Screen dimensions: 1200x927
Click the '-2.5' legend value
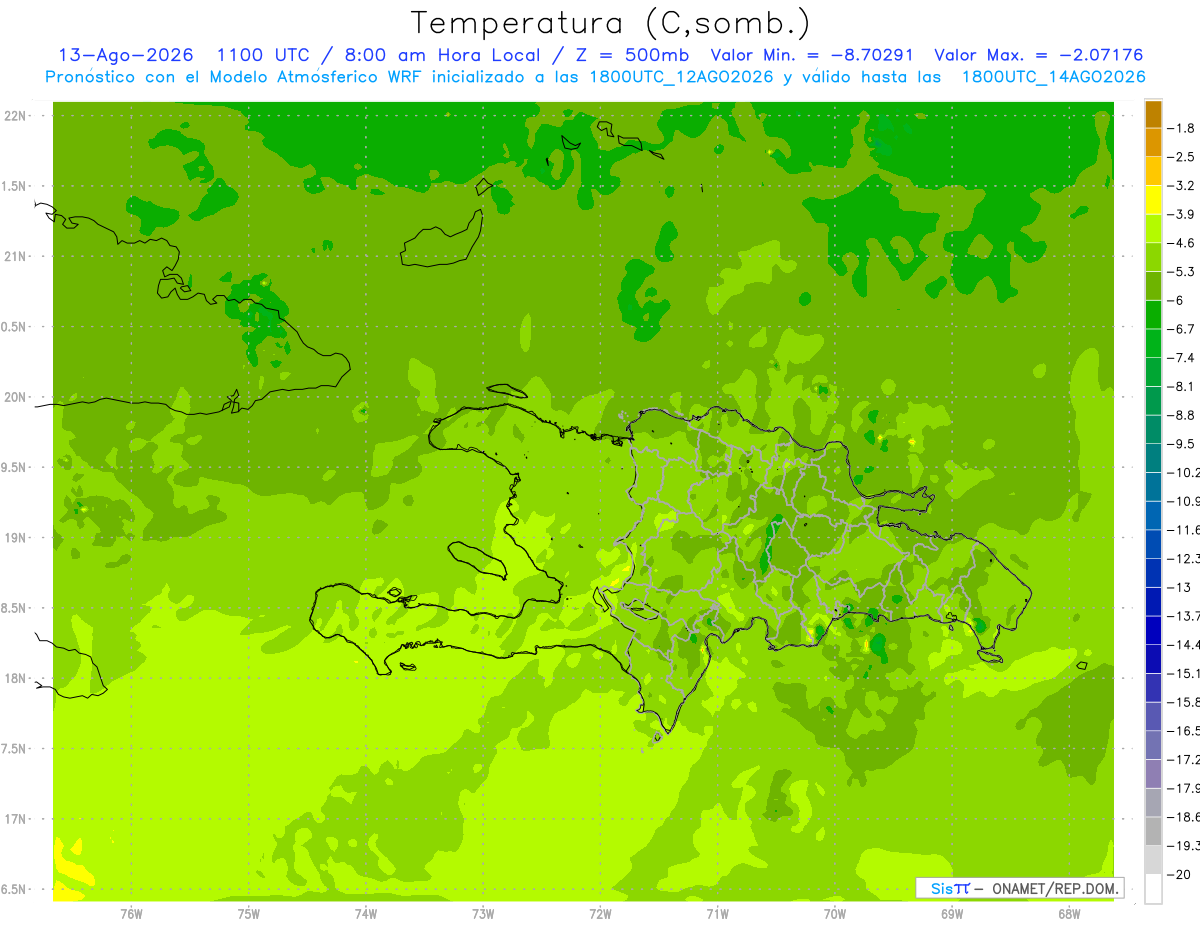click(1182, 157)
